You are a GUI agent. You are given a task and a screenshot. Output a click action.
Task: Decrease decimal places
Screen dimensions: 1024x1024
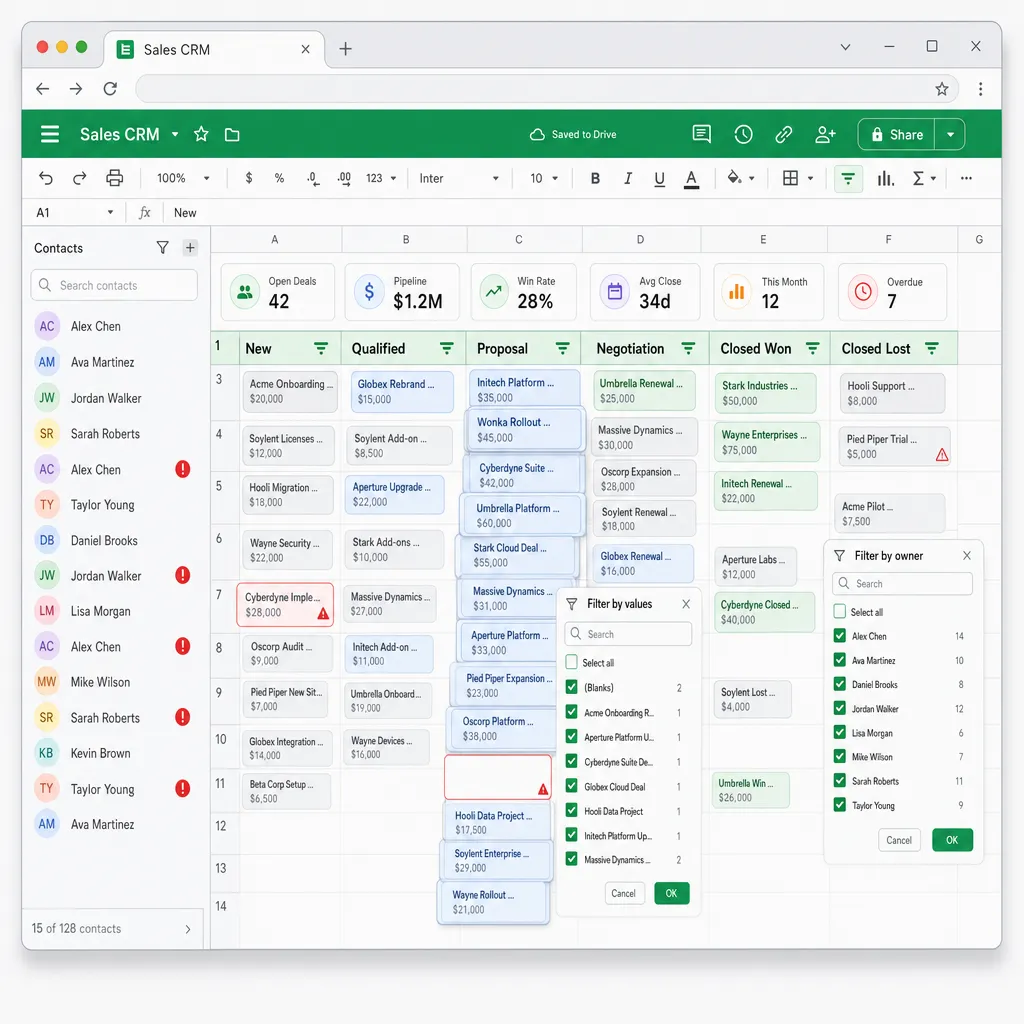click(x=313, y=178)
